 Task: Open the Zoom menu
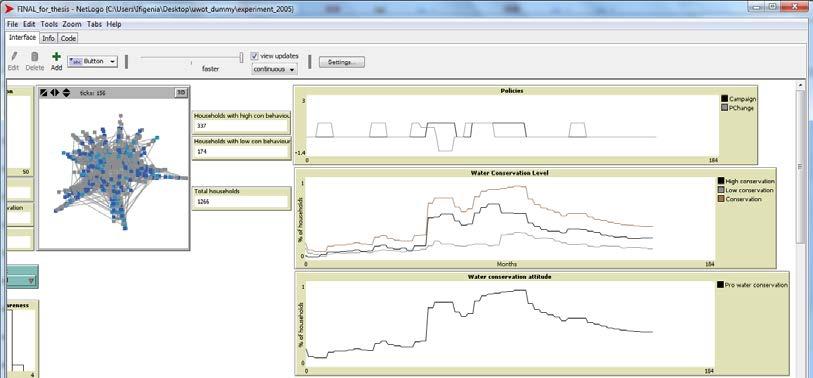pyautogui.click(x=72, y=24)
